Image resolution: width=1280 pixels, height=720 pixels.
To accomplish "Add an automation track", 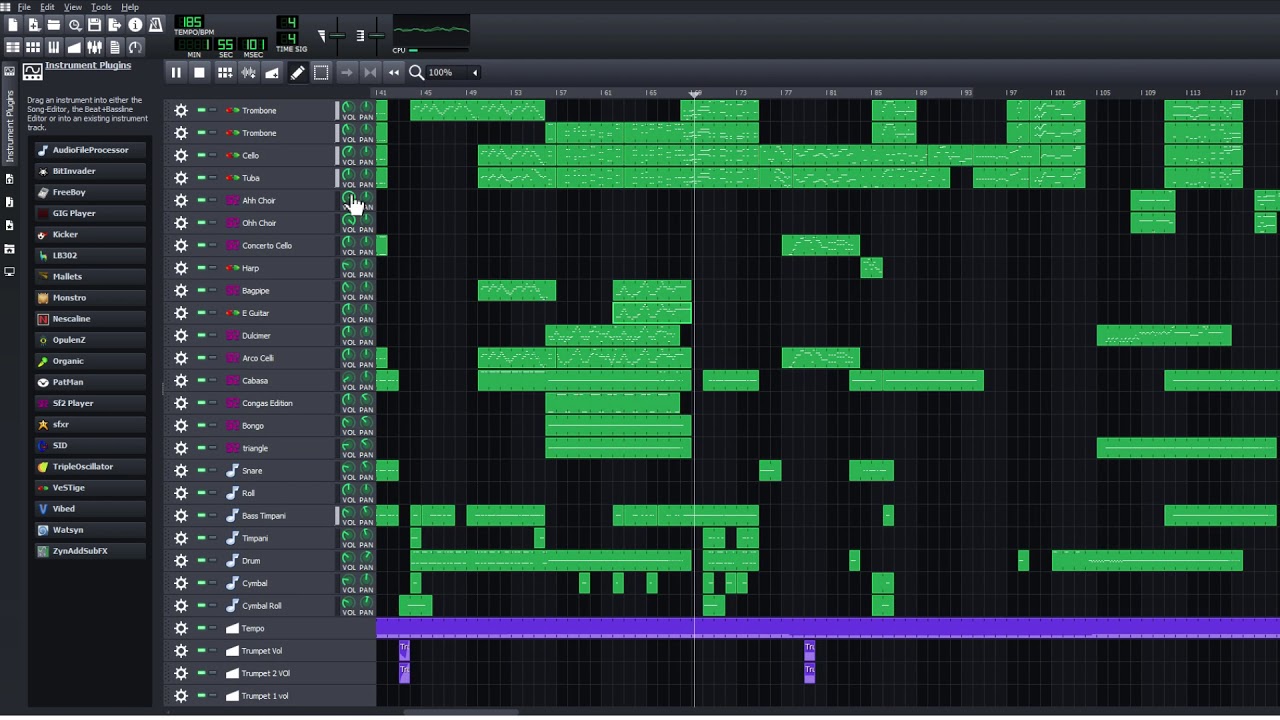I will click(x=272, y=72).
